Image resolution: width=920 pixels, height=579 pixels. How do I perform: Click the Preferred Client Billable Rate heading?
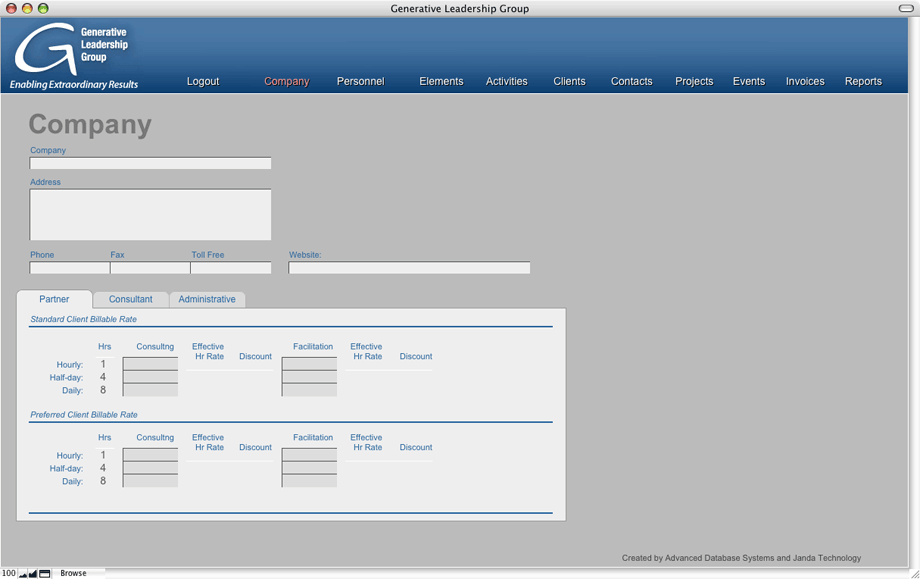(84, 415)
